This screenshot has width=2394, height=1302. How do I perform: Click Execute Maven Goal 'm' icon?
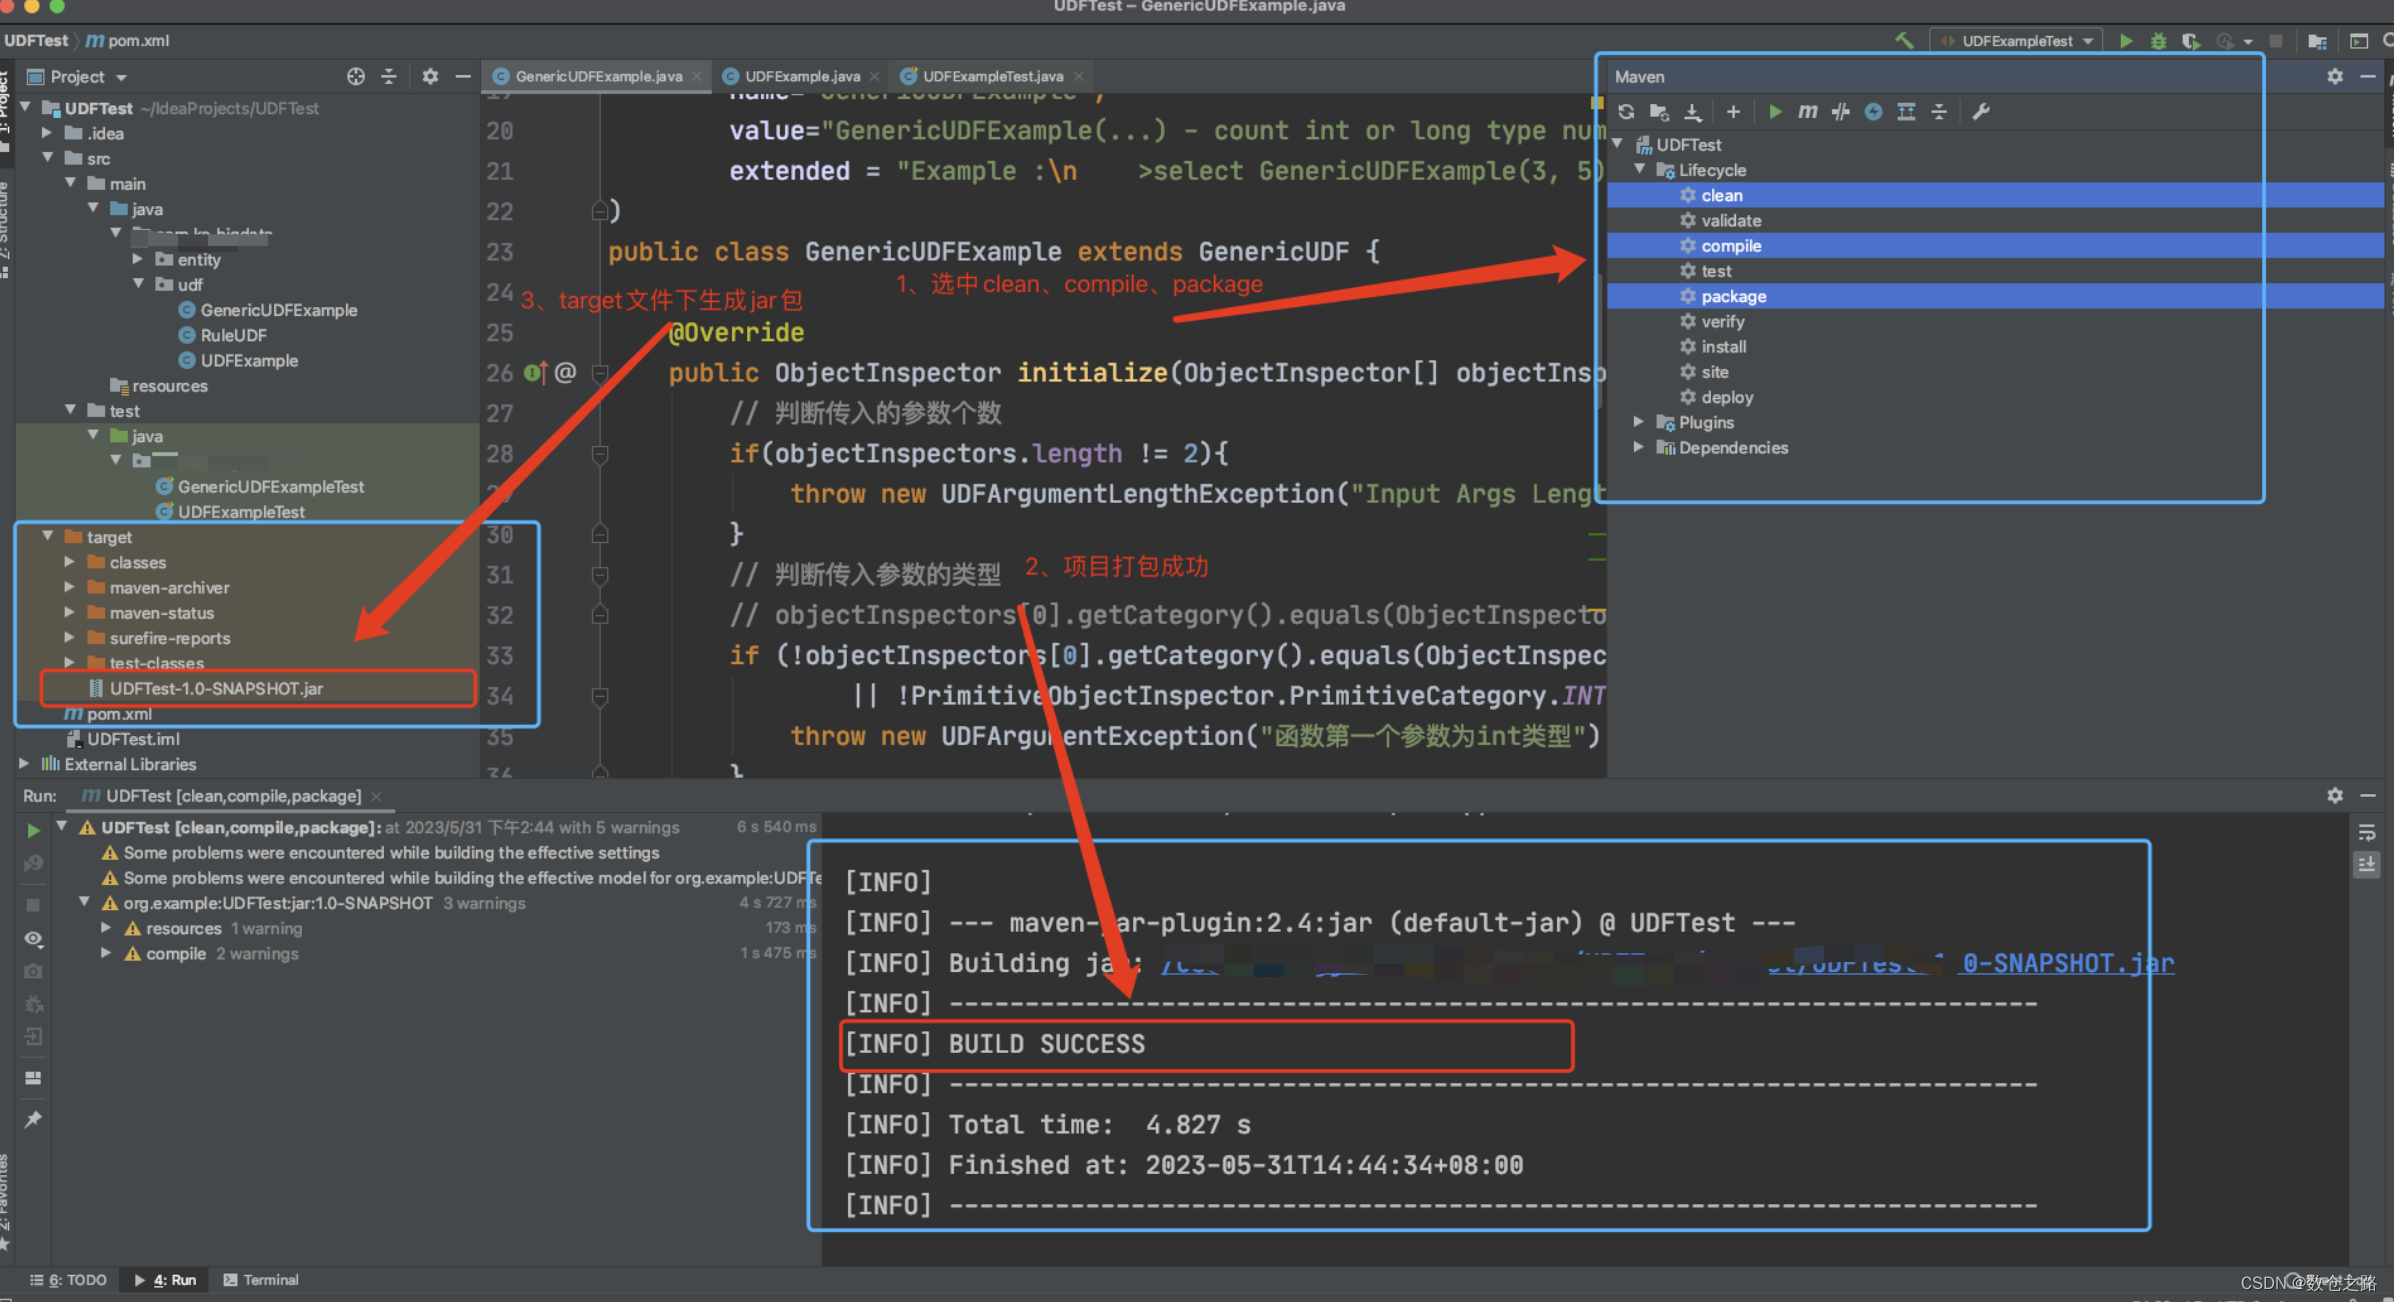click(x=1807, y=112)
